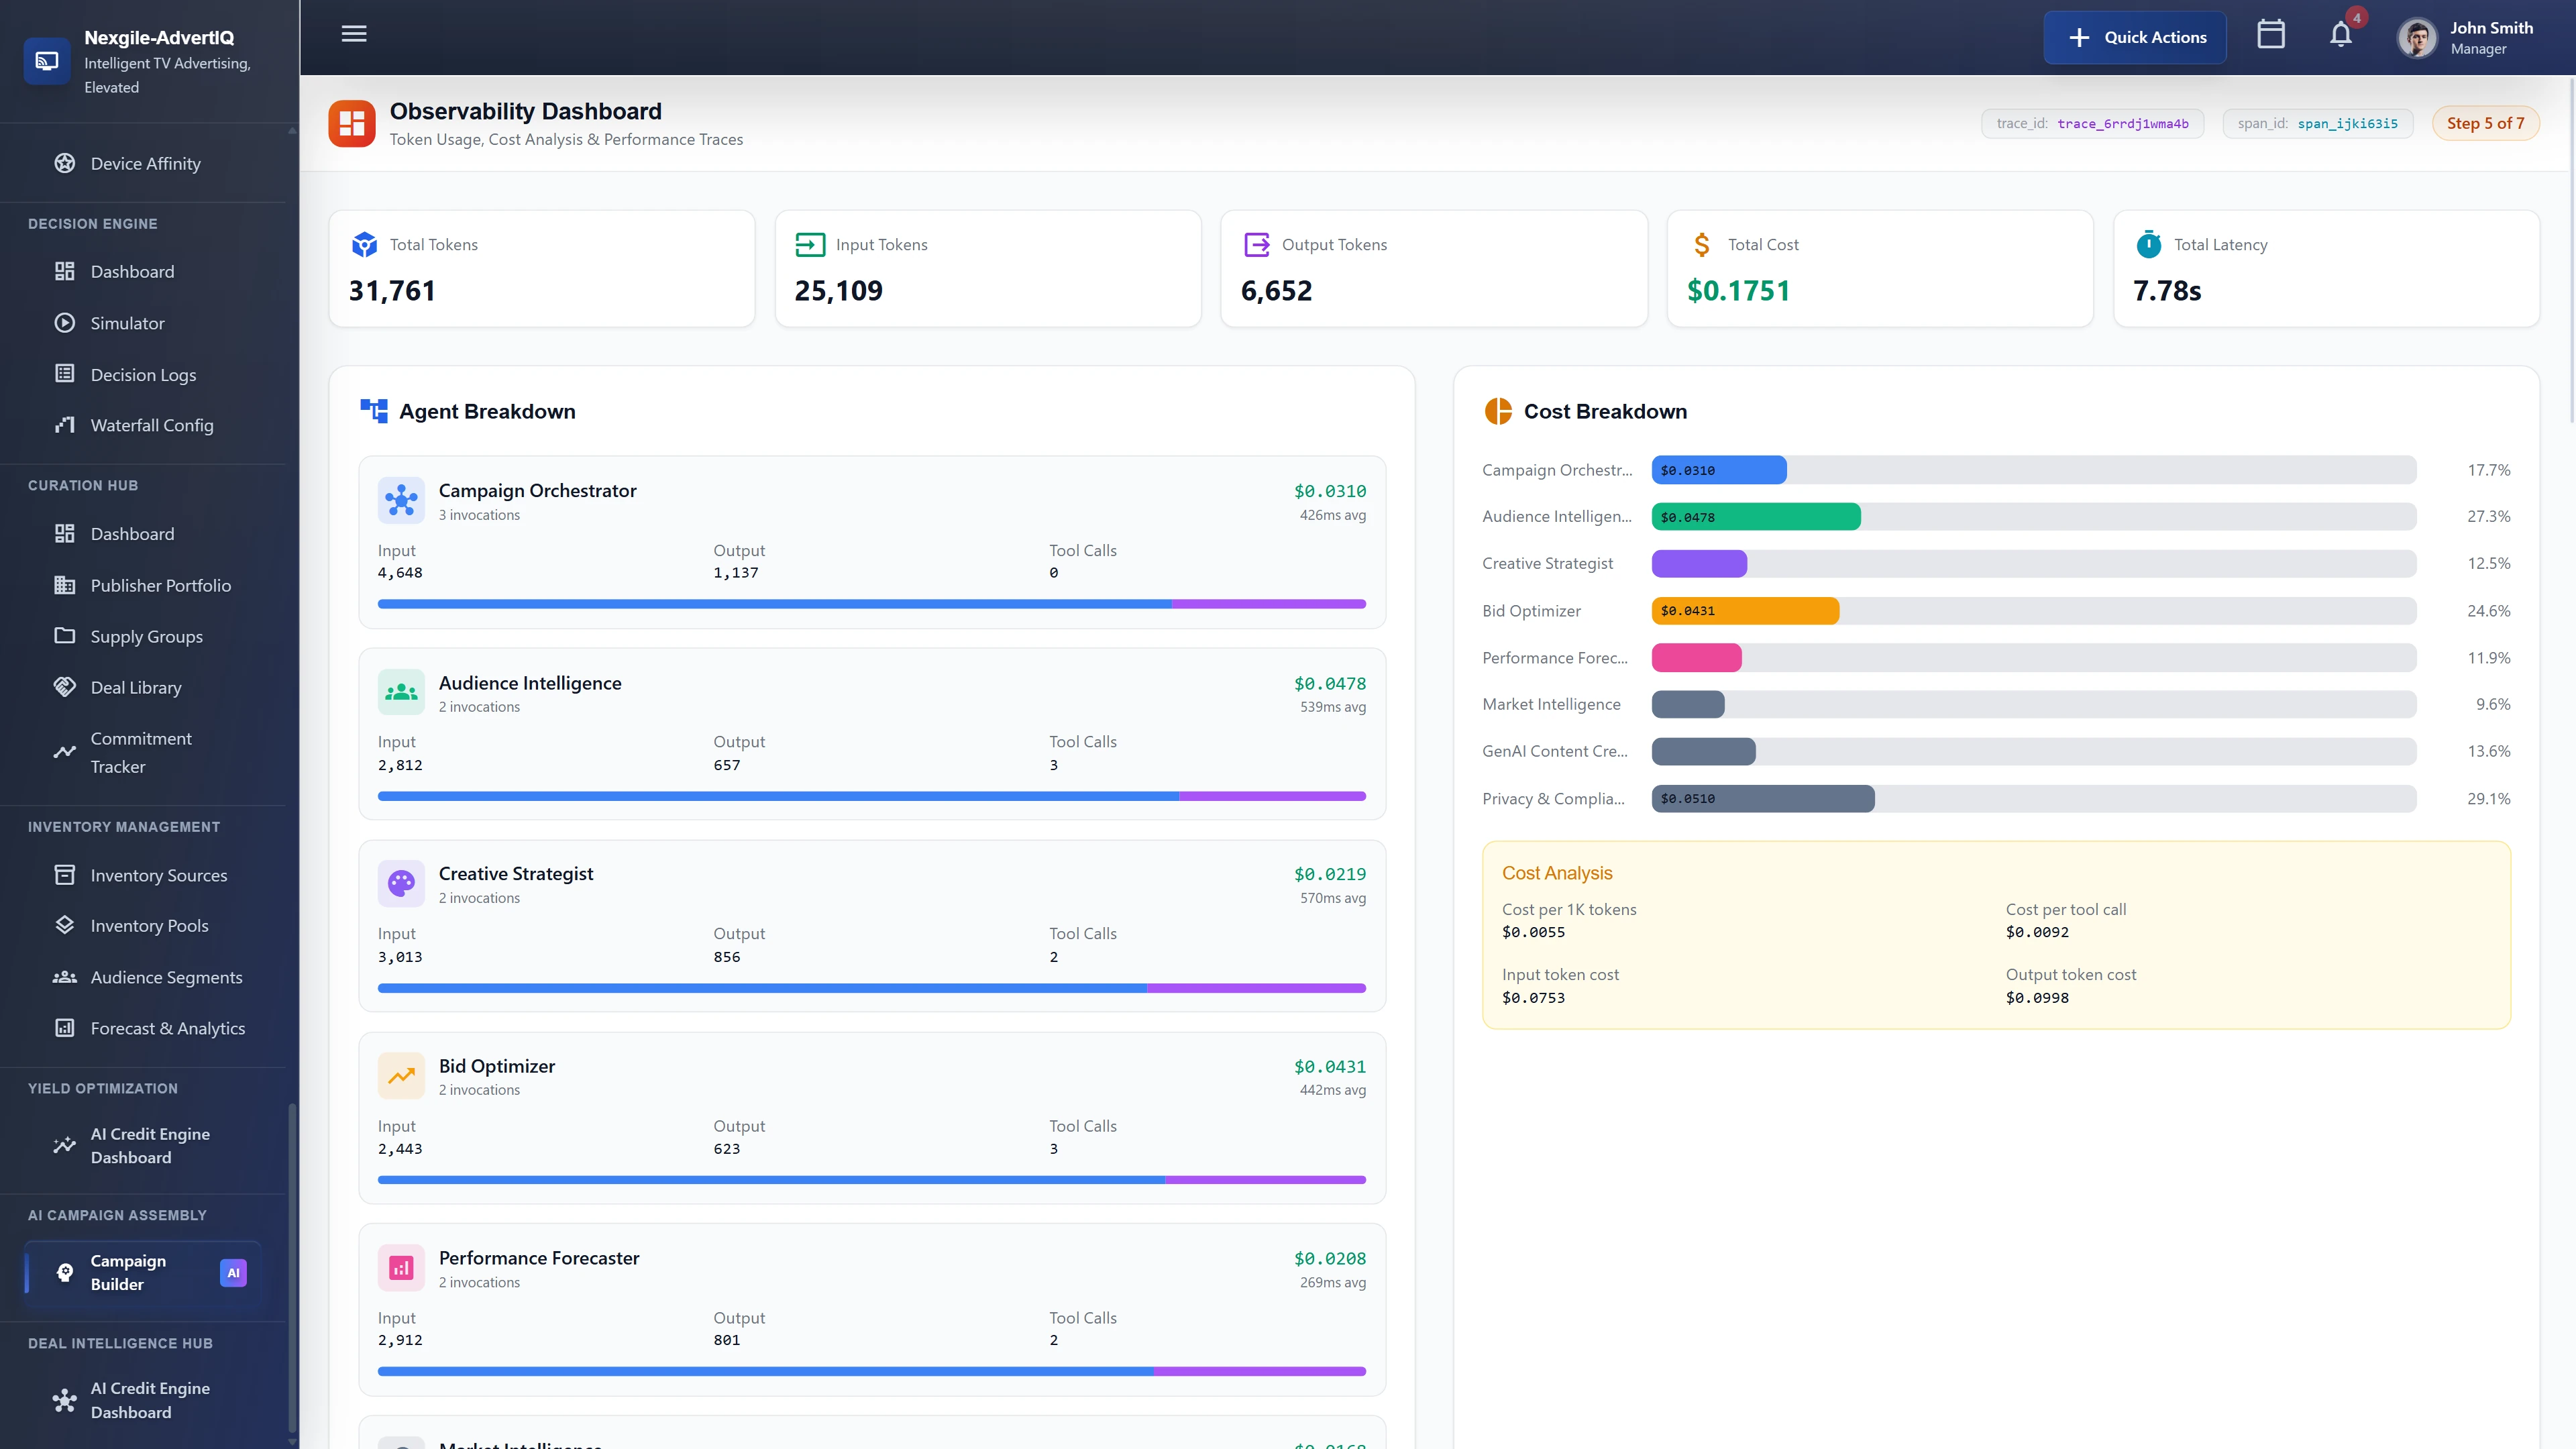This screenshot has height=1449, width=2576.
Task: Toggle the sidebar with the hamburger menu
Action: 353,33
